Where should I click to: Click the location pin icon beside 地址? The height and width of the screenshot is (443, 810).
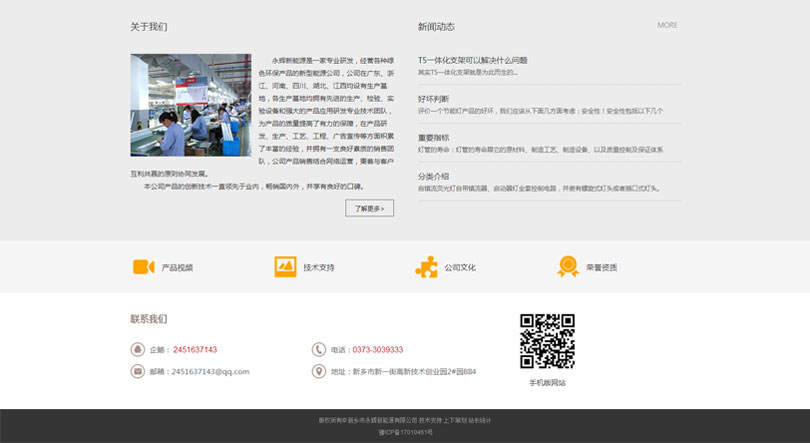(318, 371)
